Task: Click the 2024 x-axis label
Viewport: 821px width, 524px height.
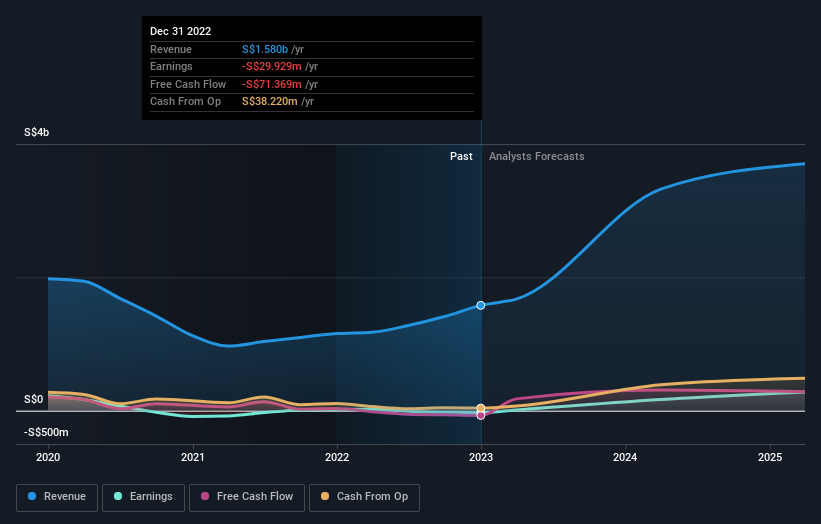Action: 625,457
